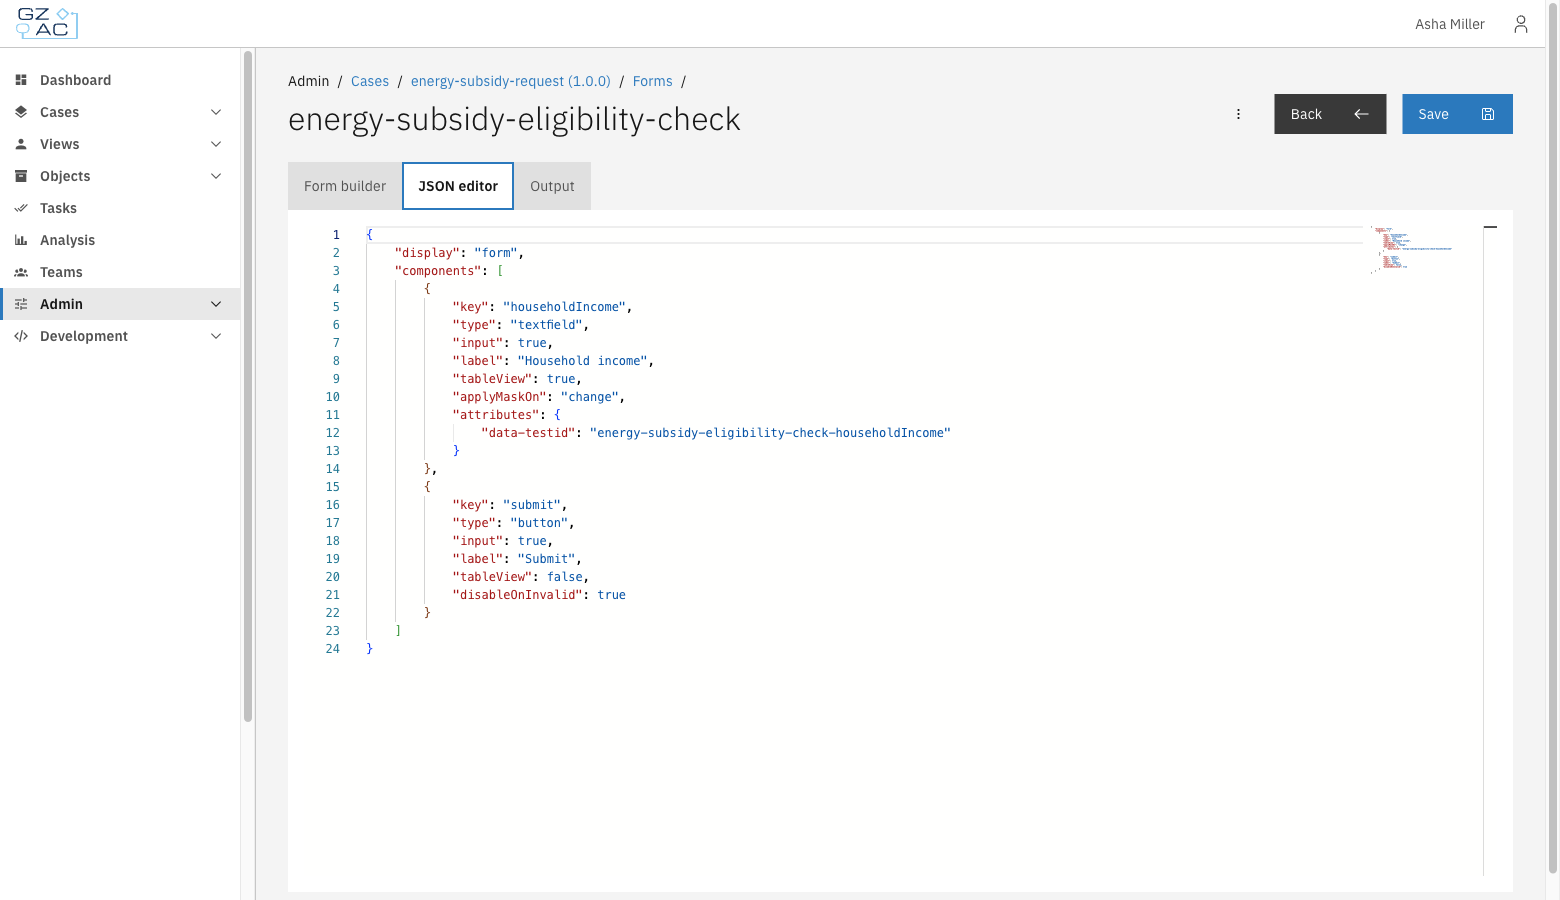Open Teams in the sidebar
The height and width of the screenshot is (900, 1560).
tap(120, 272)
